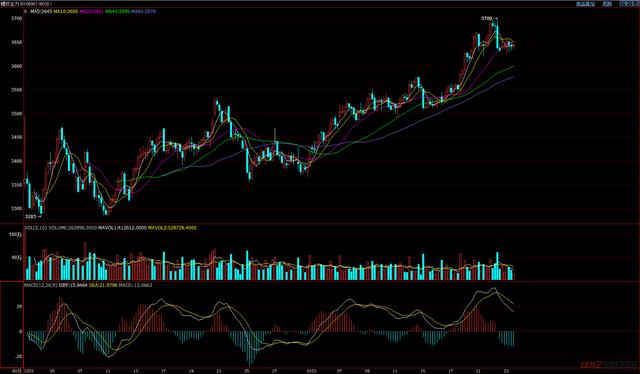Click the rightmost top-right corner button

point(629,4)
